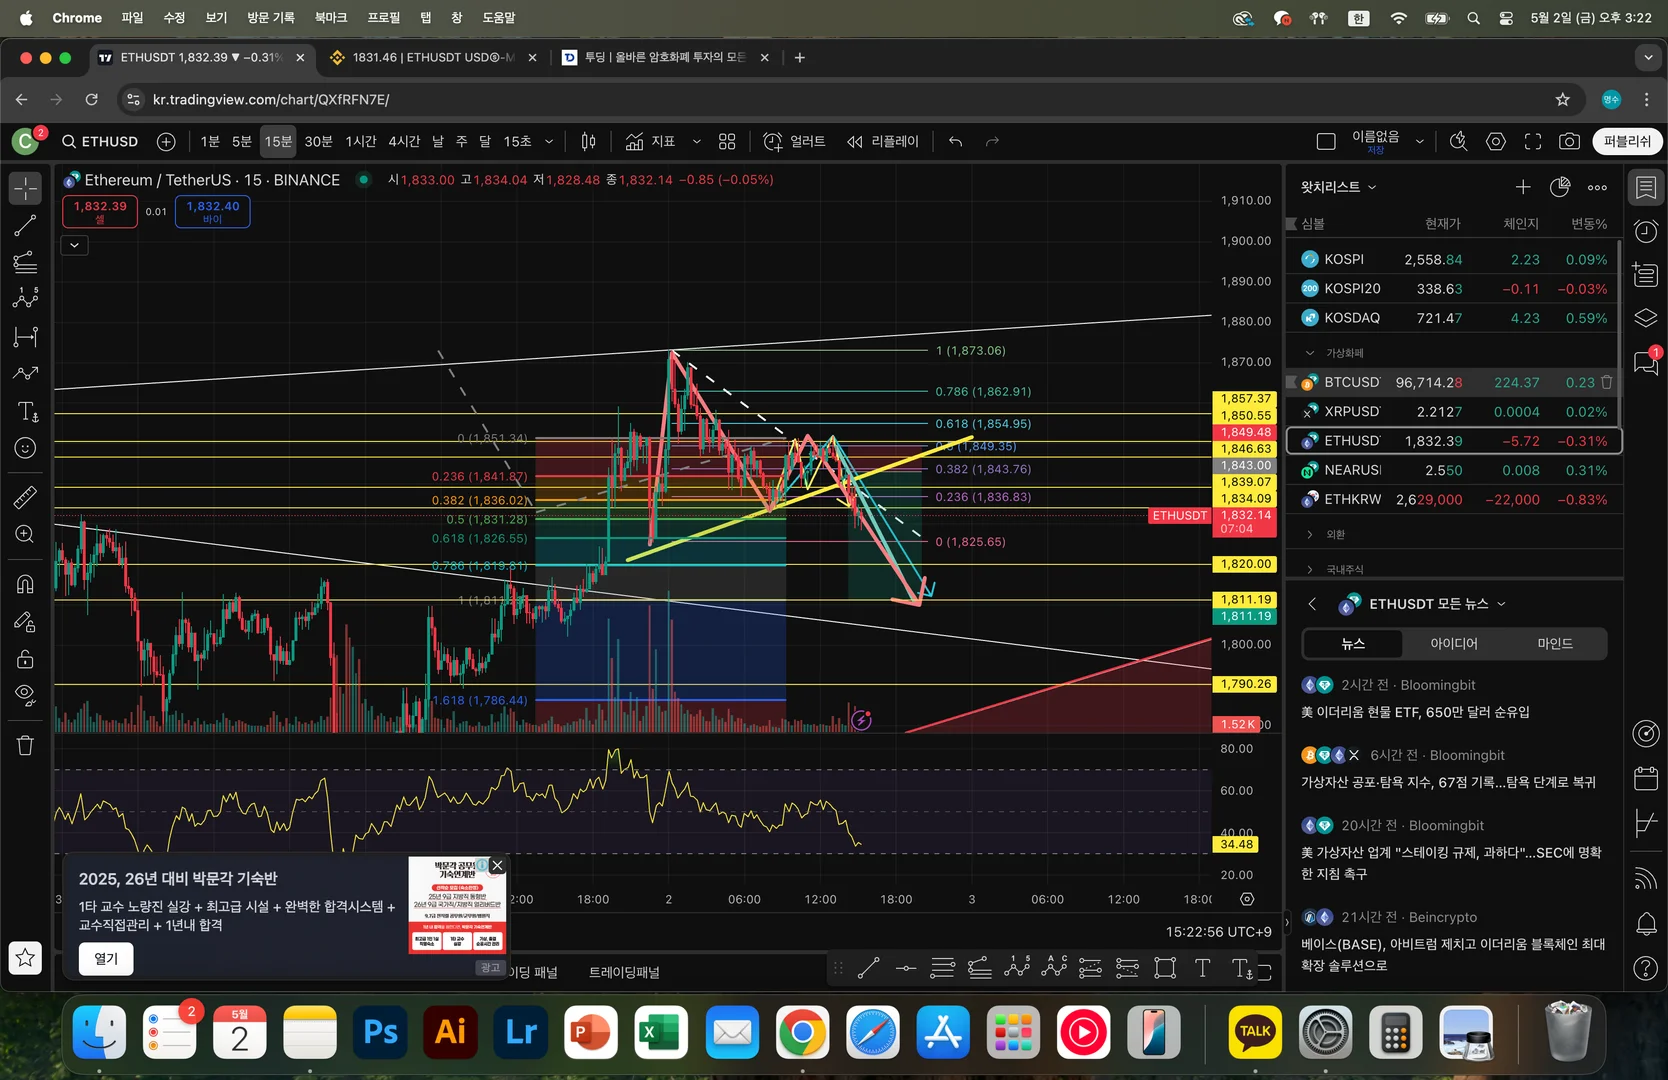Image resolution: width=1668 pixels, height=1080 pixels.
Task: Select the ruler measure tool
Action: click(25, 497)
